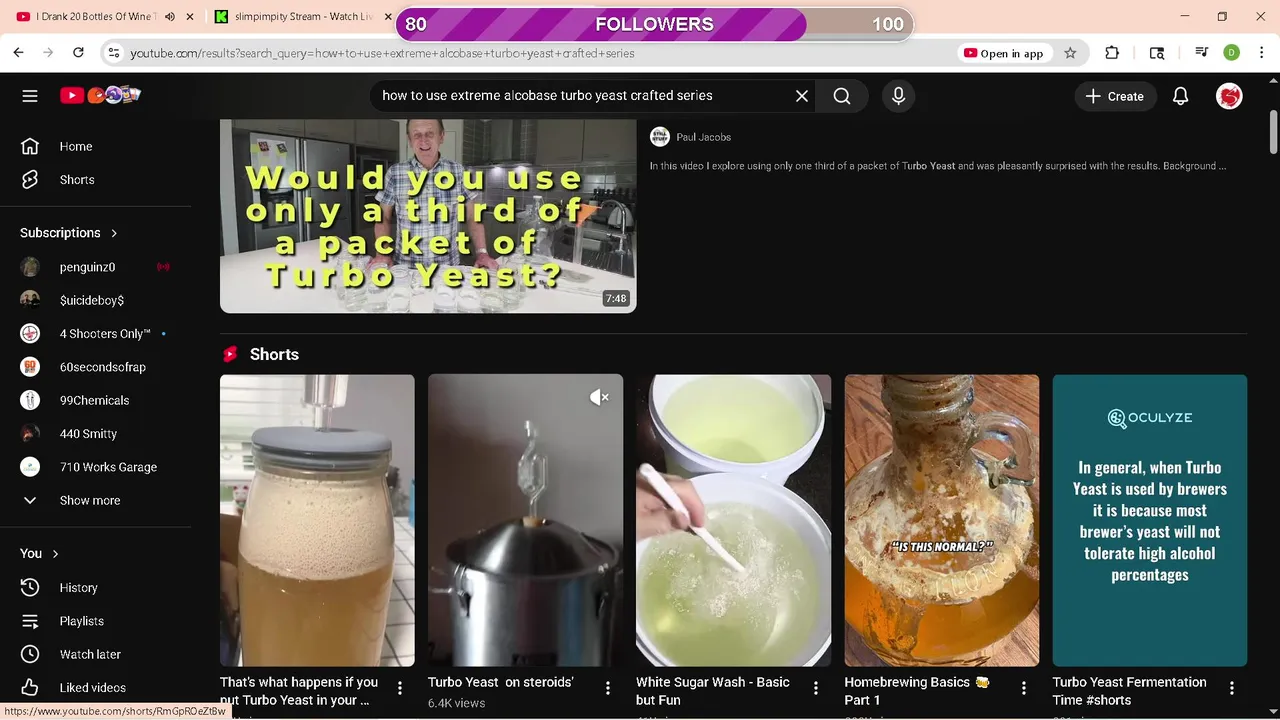Reload the page in the browser
The image size is (1280, 720).
(x=78, y=53)
